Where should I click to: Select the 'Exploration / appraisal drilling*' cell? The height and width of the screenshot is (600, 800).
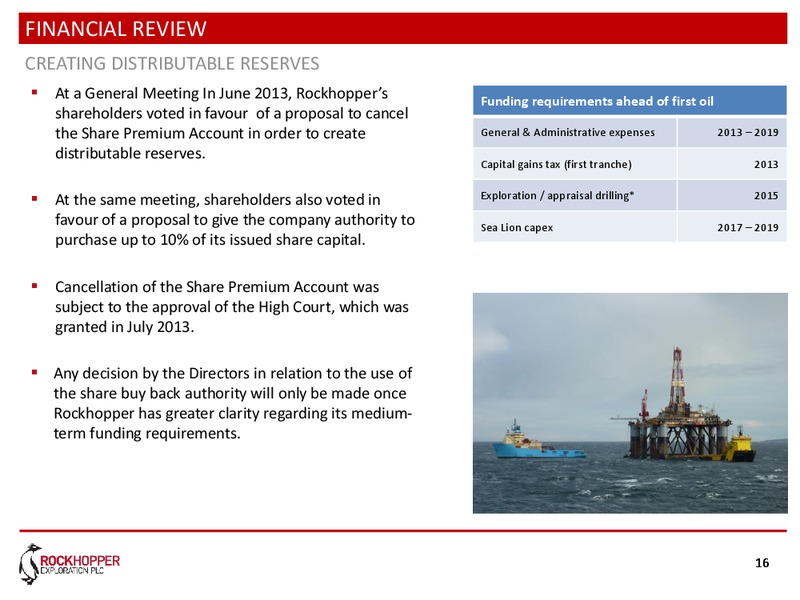(574, 196)
